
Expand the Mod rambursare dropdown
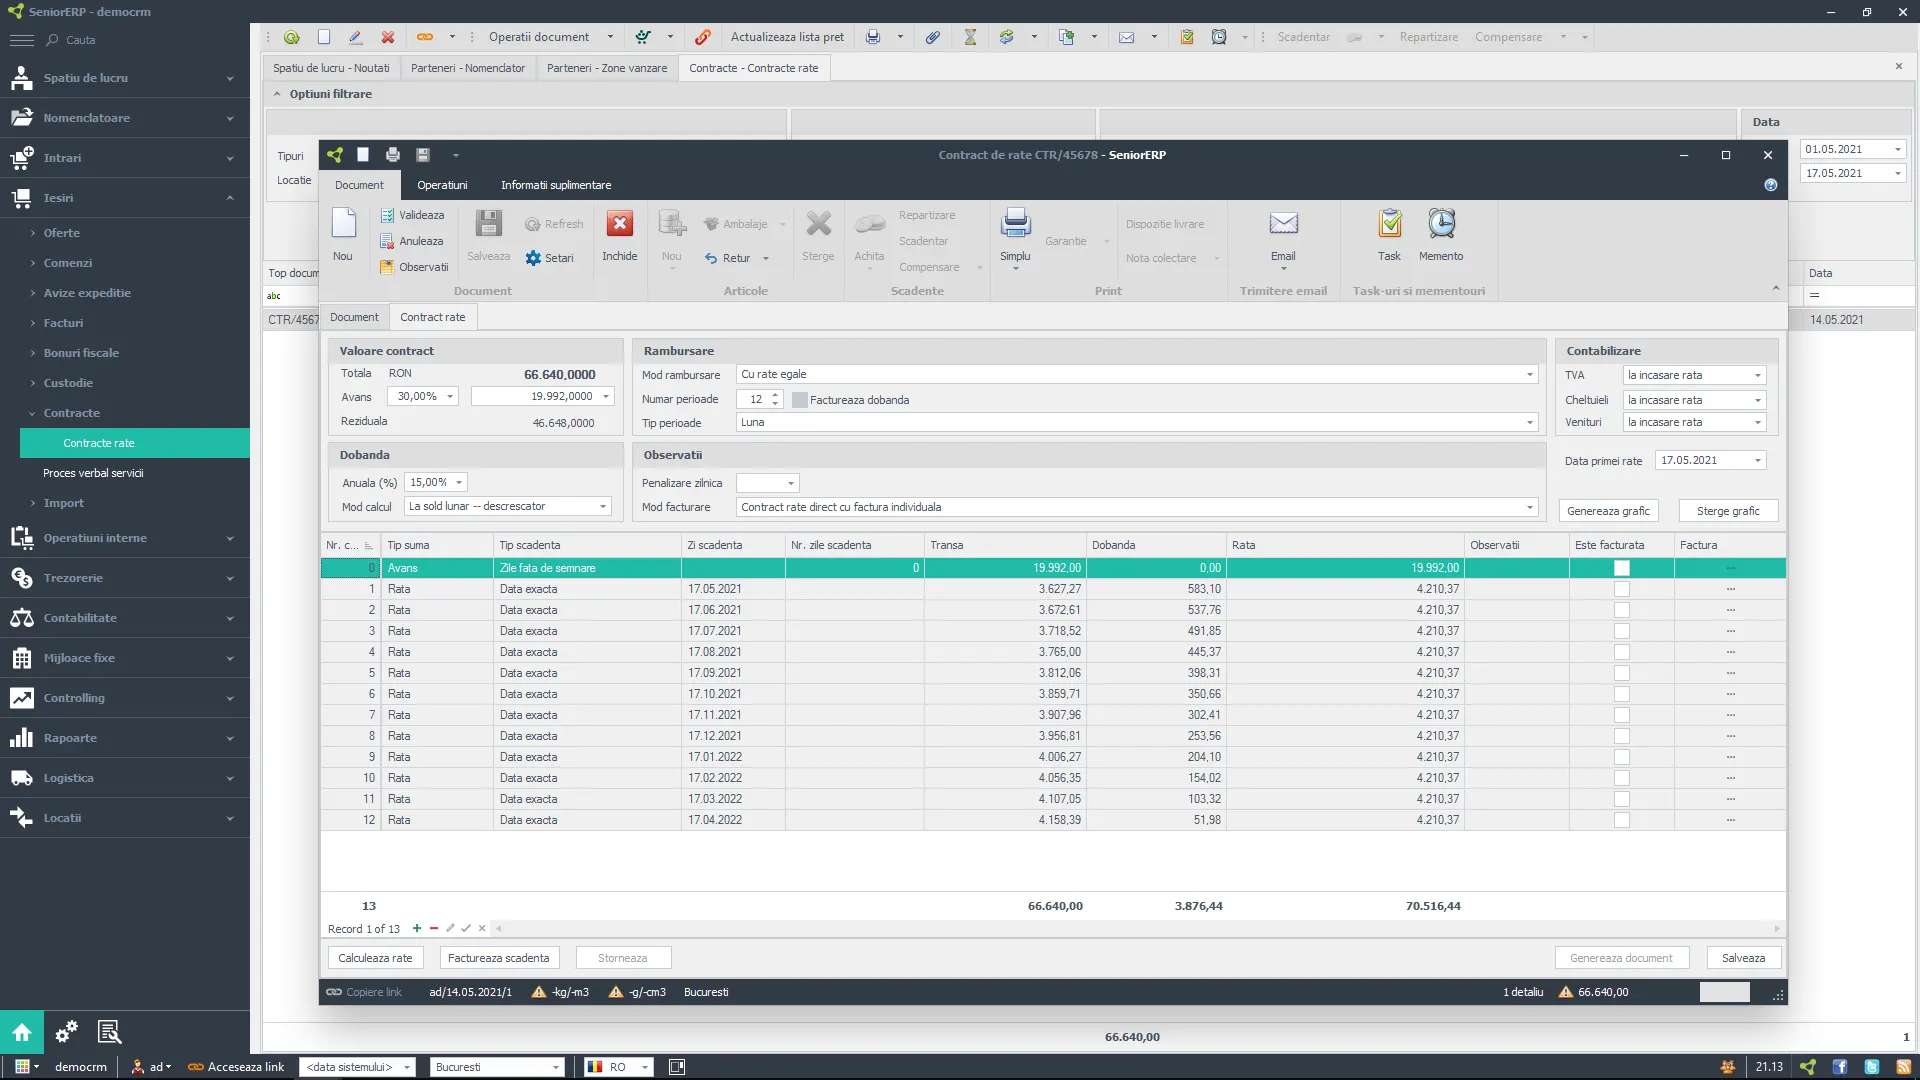tap(1528, 375)
